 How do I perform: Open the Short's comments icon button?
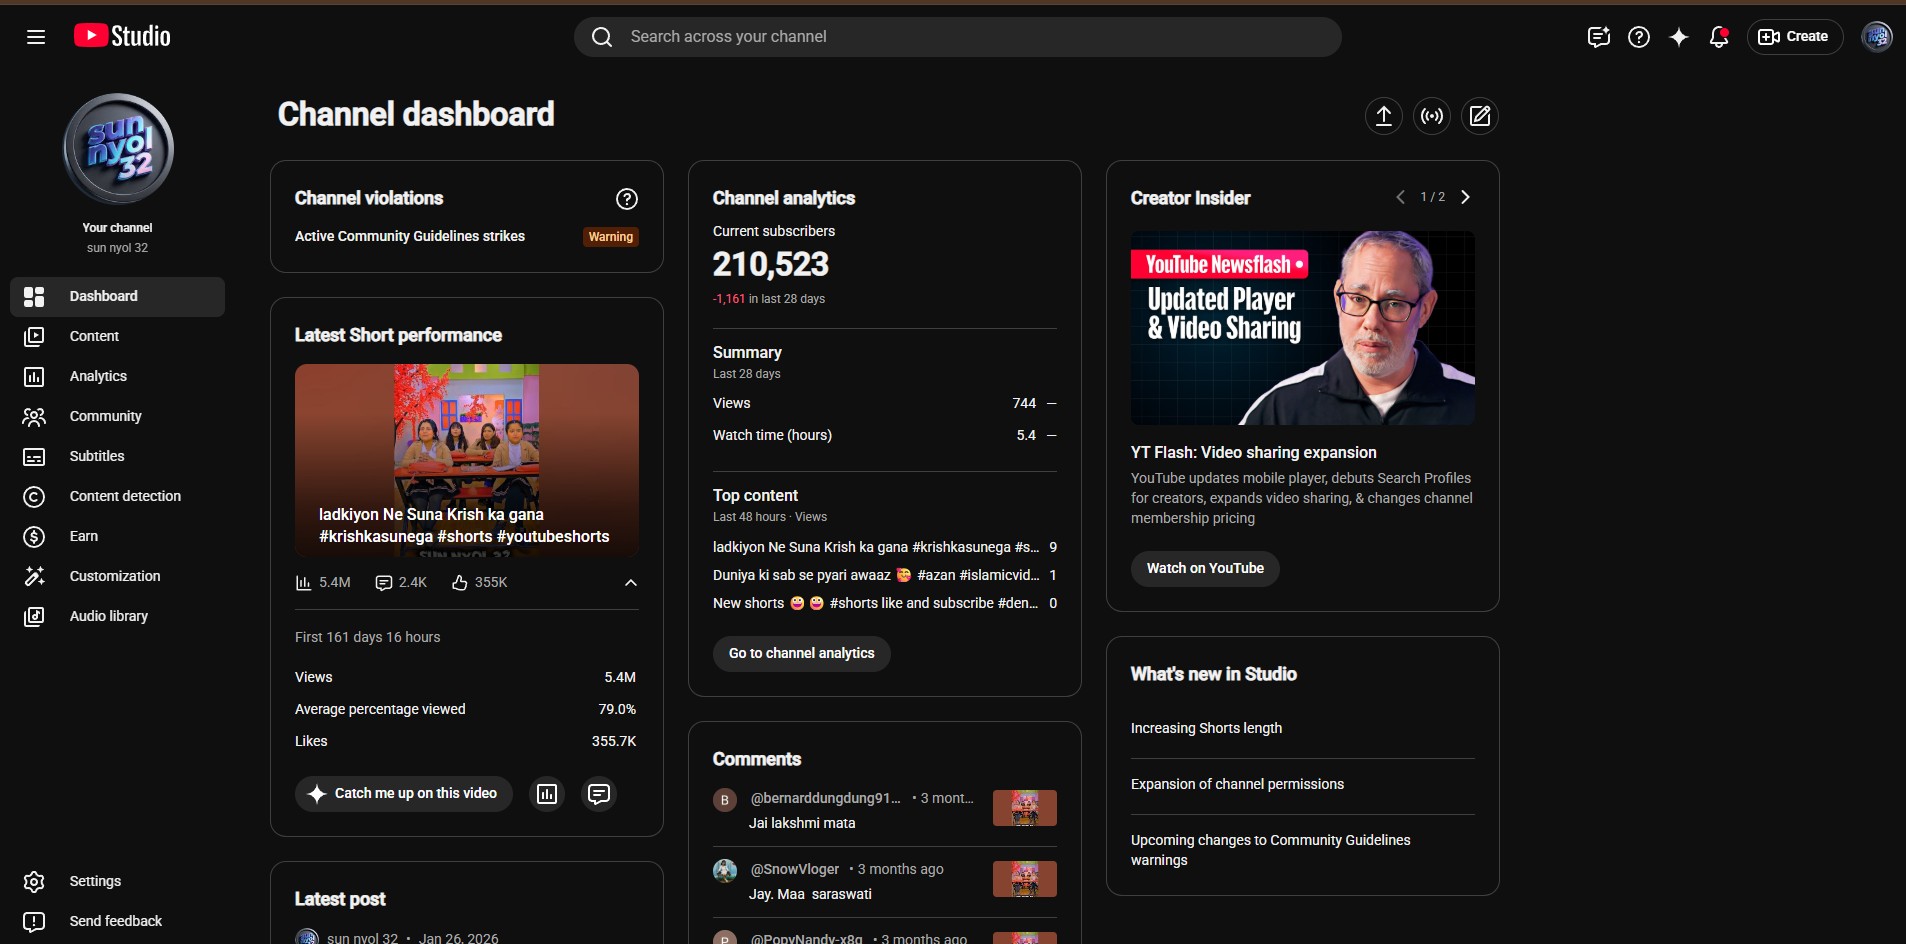tap(599, 794)
